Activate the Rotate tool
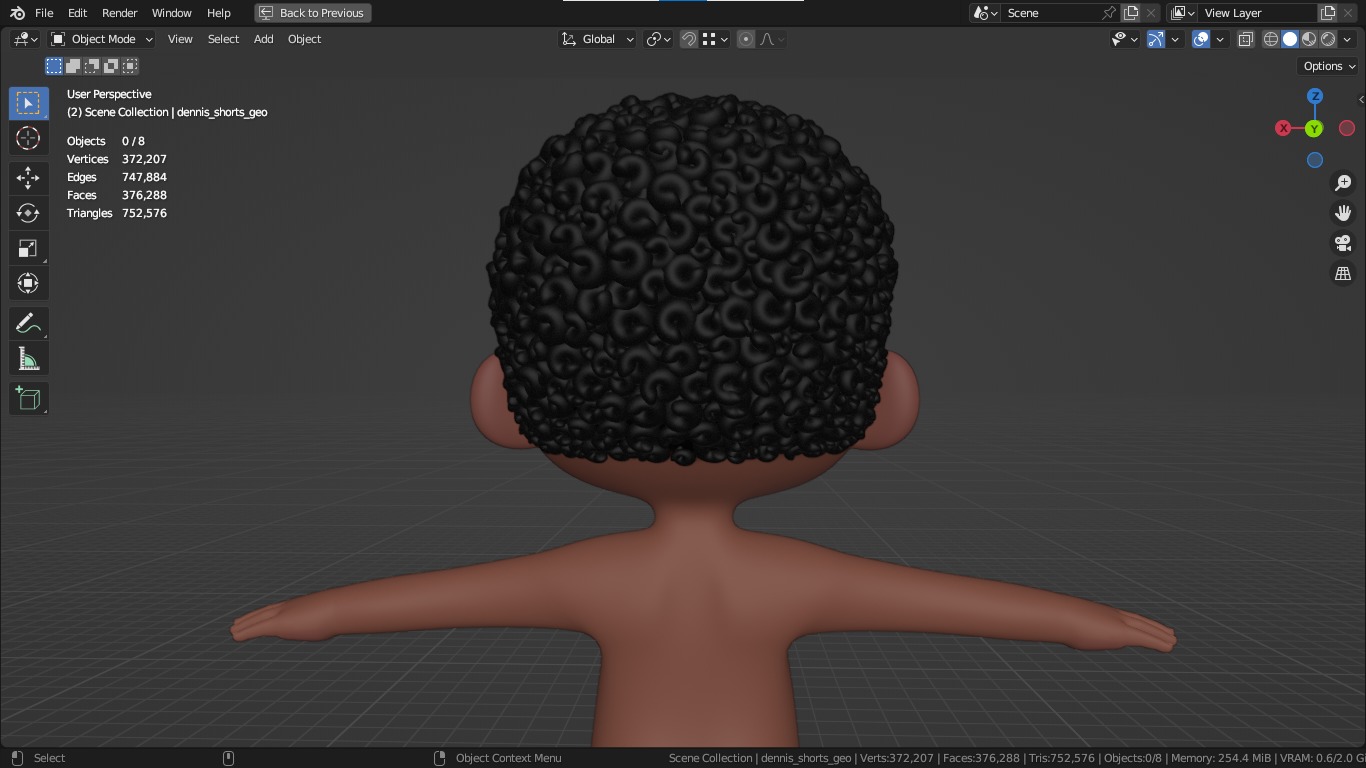Image resolution: width=1366 pixels, height=768 pixels. click(x=28, y=213)
